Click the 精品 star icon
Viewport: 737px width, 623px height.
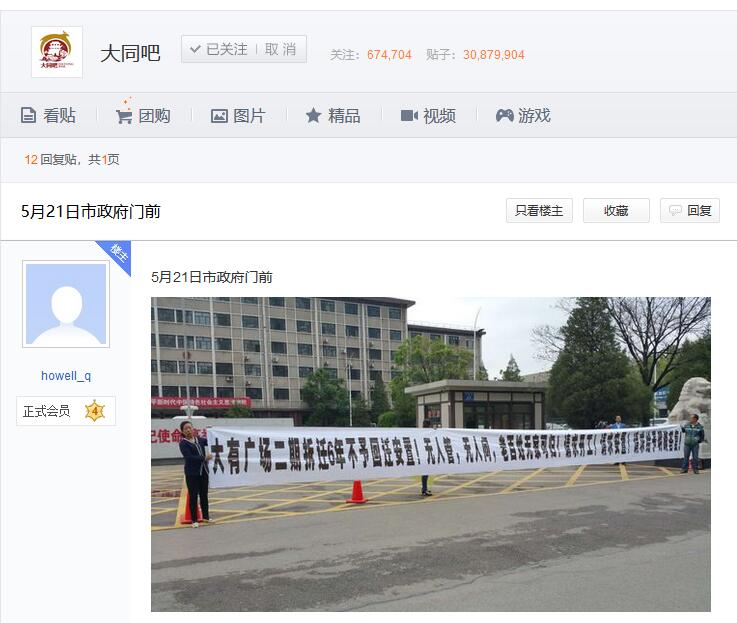coord(314,115)
